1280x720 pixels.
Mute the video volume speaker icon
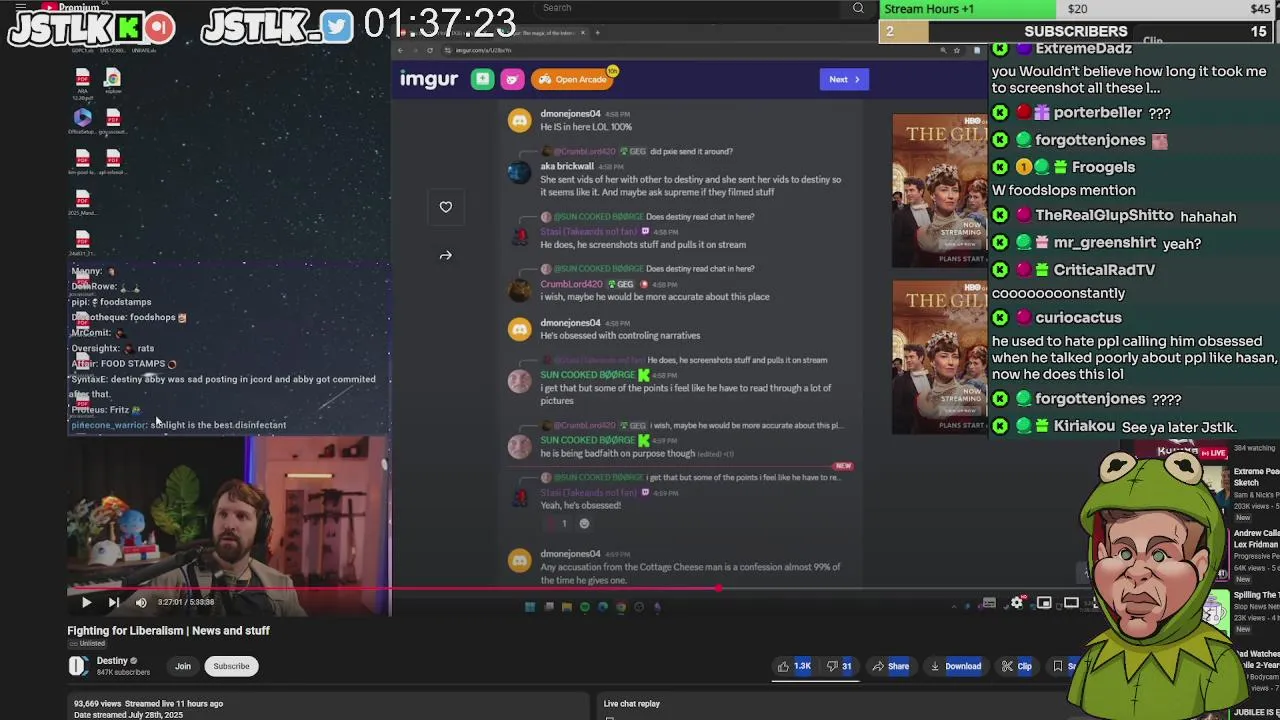(141, 602)
